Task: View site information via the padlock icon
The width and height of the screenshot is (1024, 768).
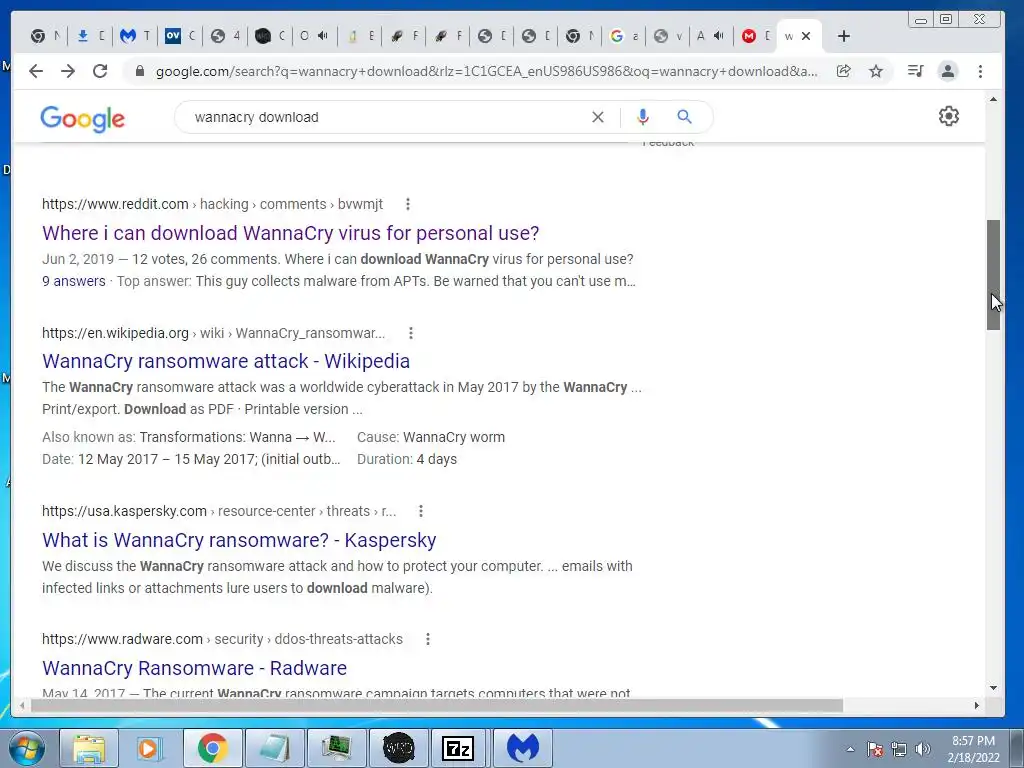Action: pos(139,71)
